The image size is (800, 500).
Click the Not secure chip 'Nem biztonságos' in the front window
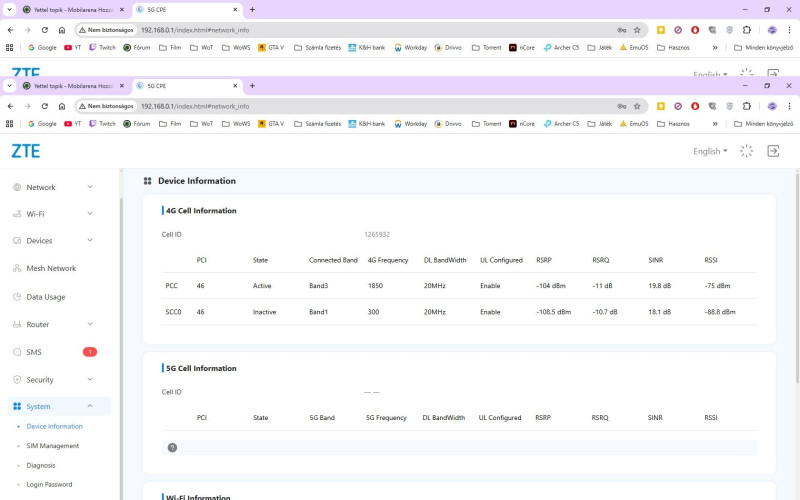click(x=106, y=106)
